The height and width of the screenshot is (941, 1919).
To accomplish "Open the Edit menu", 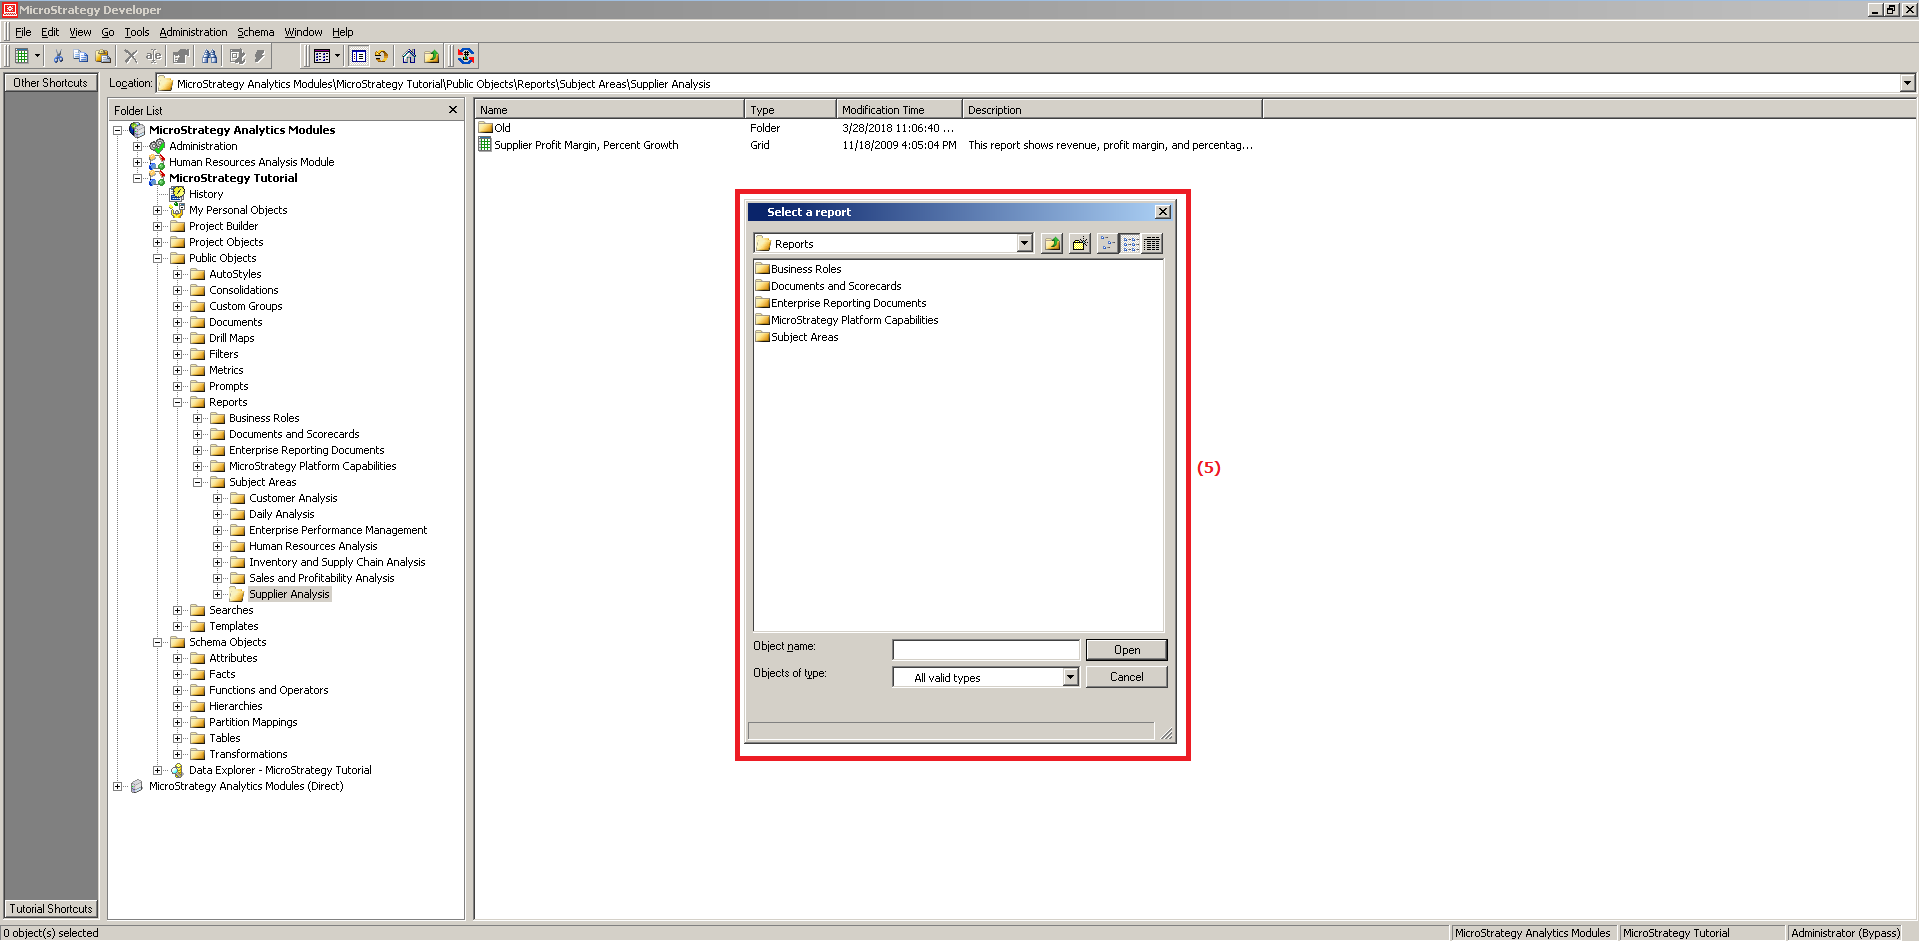I will [50, 32].
